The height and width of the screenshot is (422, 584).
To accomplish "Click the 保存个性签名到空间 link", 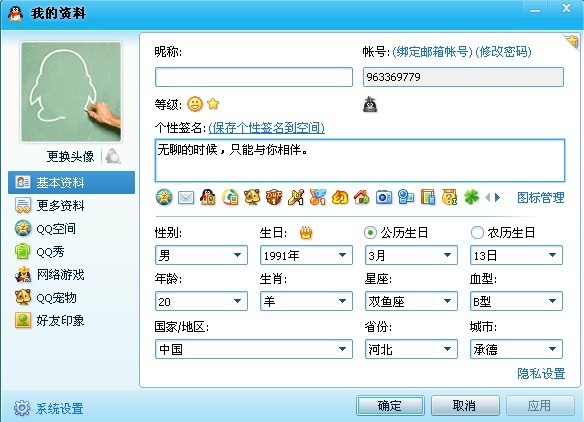I will pyautogui.click(x=266, y=128).
